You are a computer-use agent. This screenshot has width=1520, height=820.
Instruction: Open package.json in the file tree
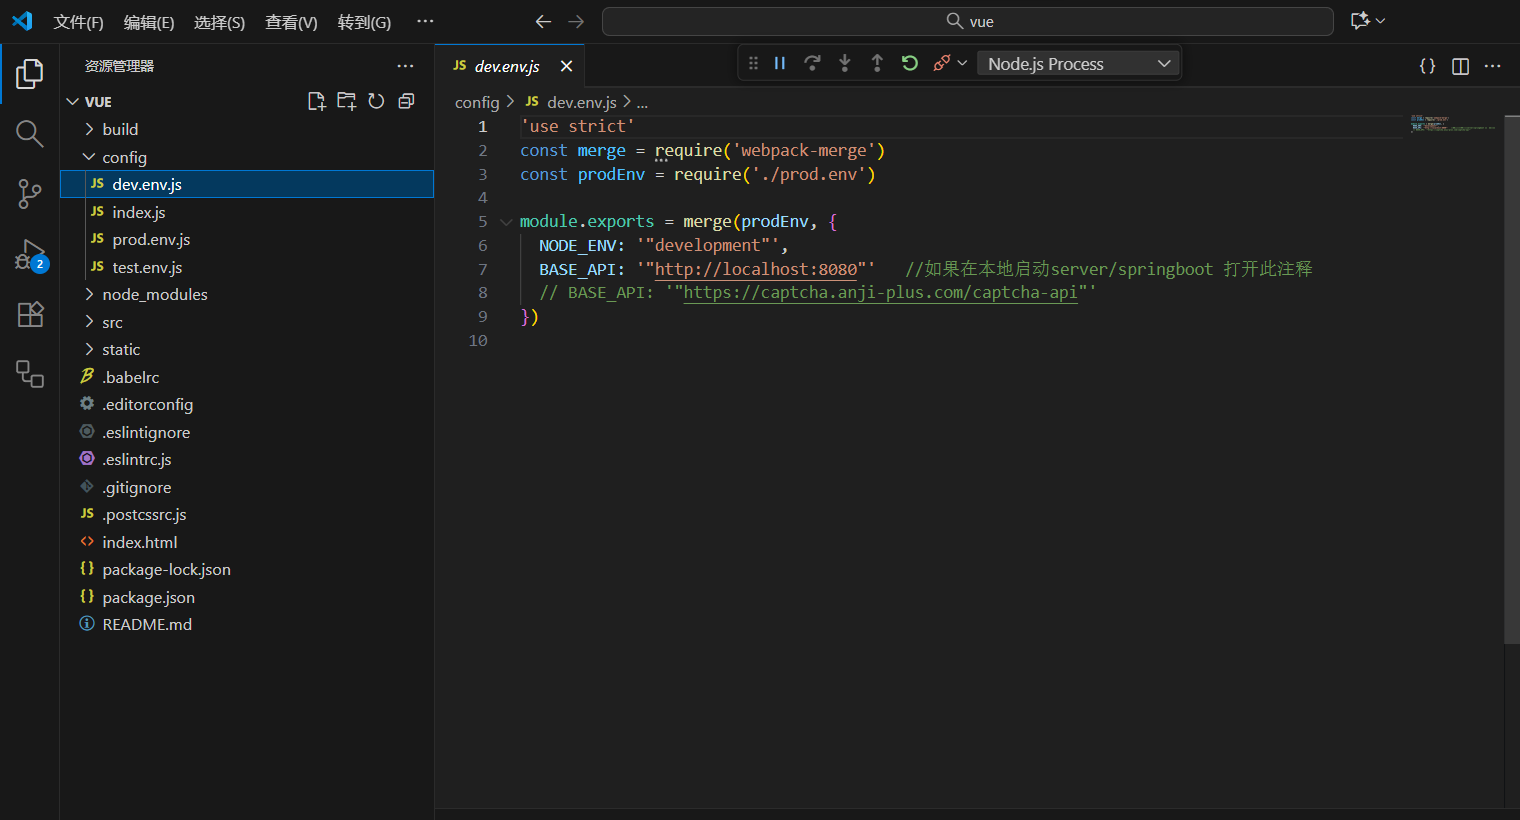148,597
